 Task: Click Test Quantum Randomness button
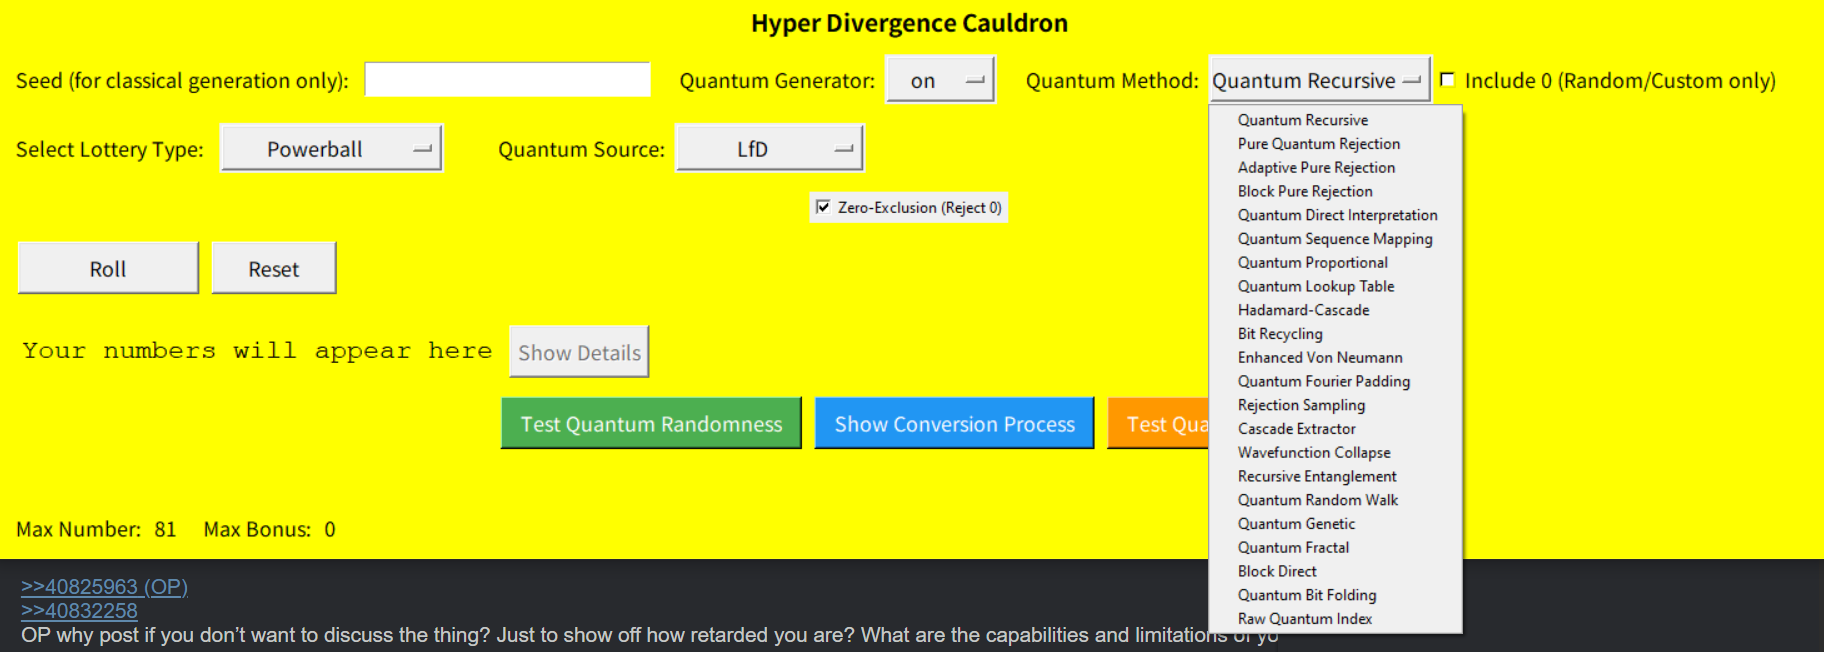[x=651, y=423]
